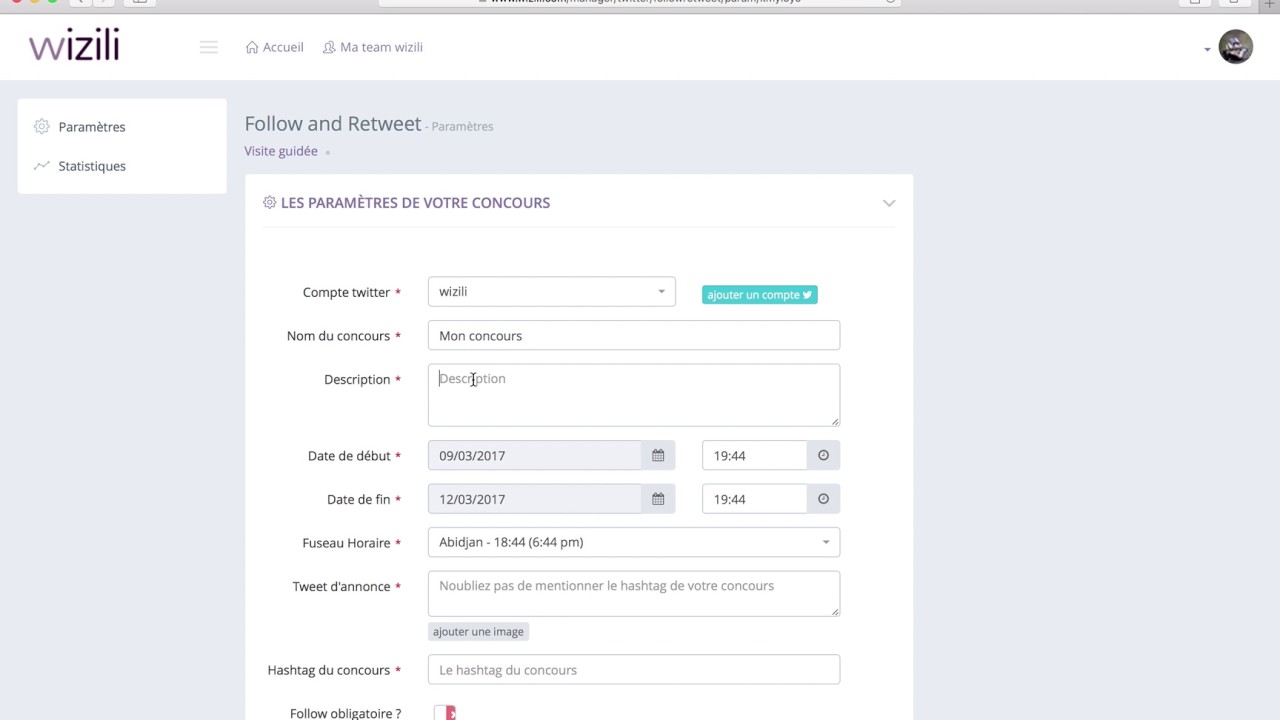1280x720 pixels.
Task: Click the ajouter un compte button
Action: (x=759, y=295)
